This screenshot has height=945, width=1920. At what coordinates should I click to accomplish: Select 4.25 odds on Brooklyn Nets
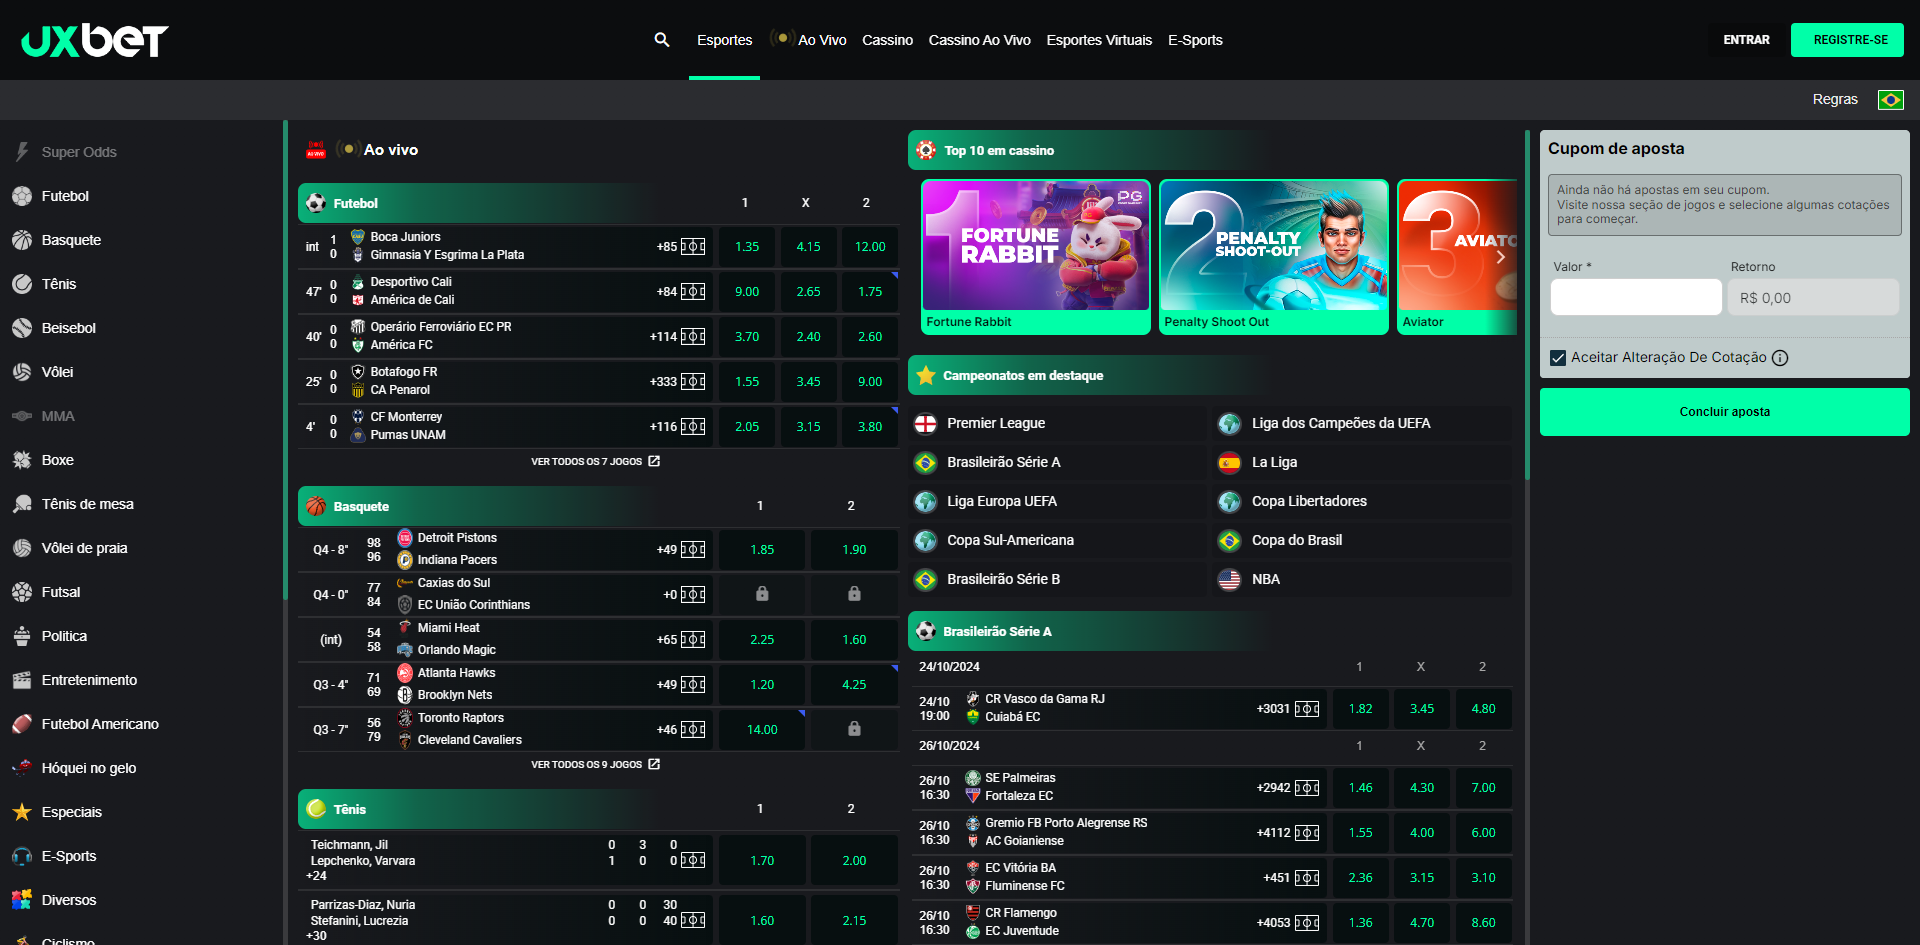pos(854,685)
